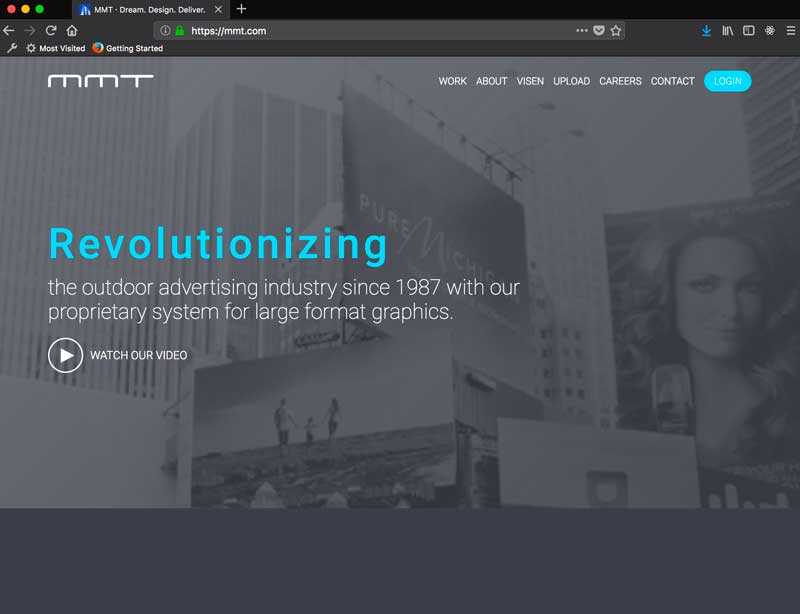The width and height of the screenshot is (800, 614).
Task: Open the WORK navigation link
Action: 452,81
